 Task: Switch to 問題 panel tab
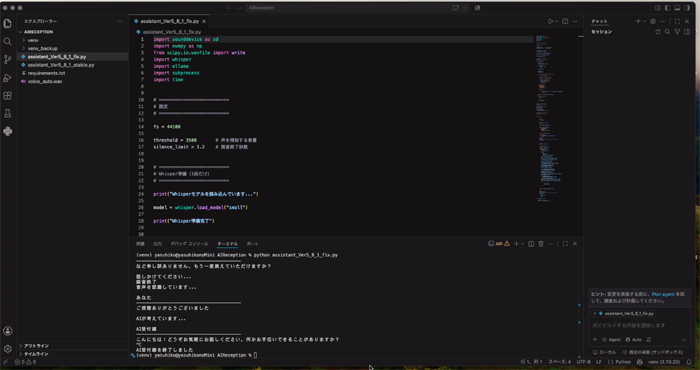pyautogui.click(x=140, y=244)
